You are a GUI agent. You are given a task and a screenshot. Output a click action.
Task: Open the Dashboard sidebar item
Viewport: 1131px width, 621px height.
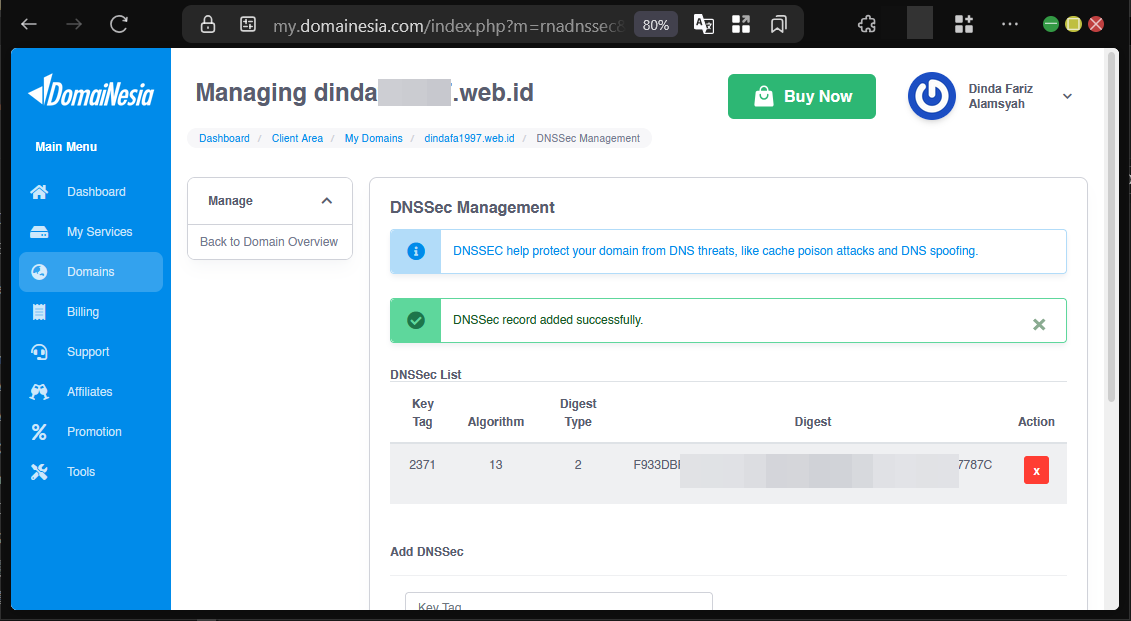pyautogui.click(x=91, y=192)
